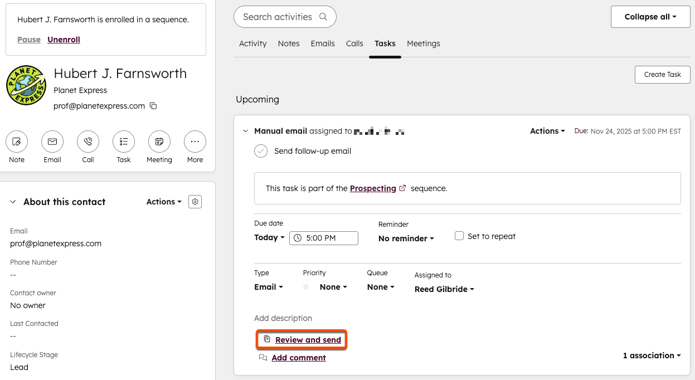This screenshot has height=380, width=695.
Task: Mark Send follow-up email task complete
Action: pyautogui.click(x=261, y=151)
